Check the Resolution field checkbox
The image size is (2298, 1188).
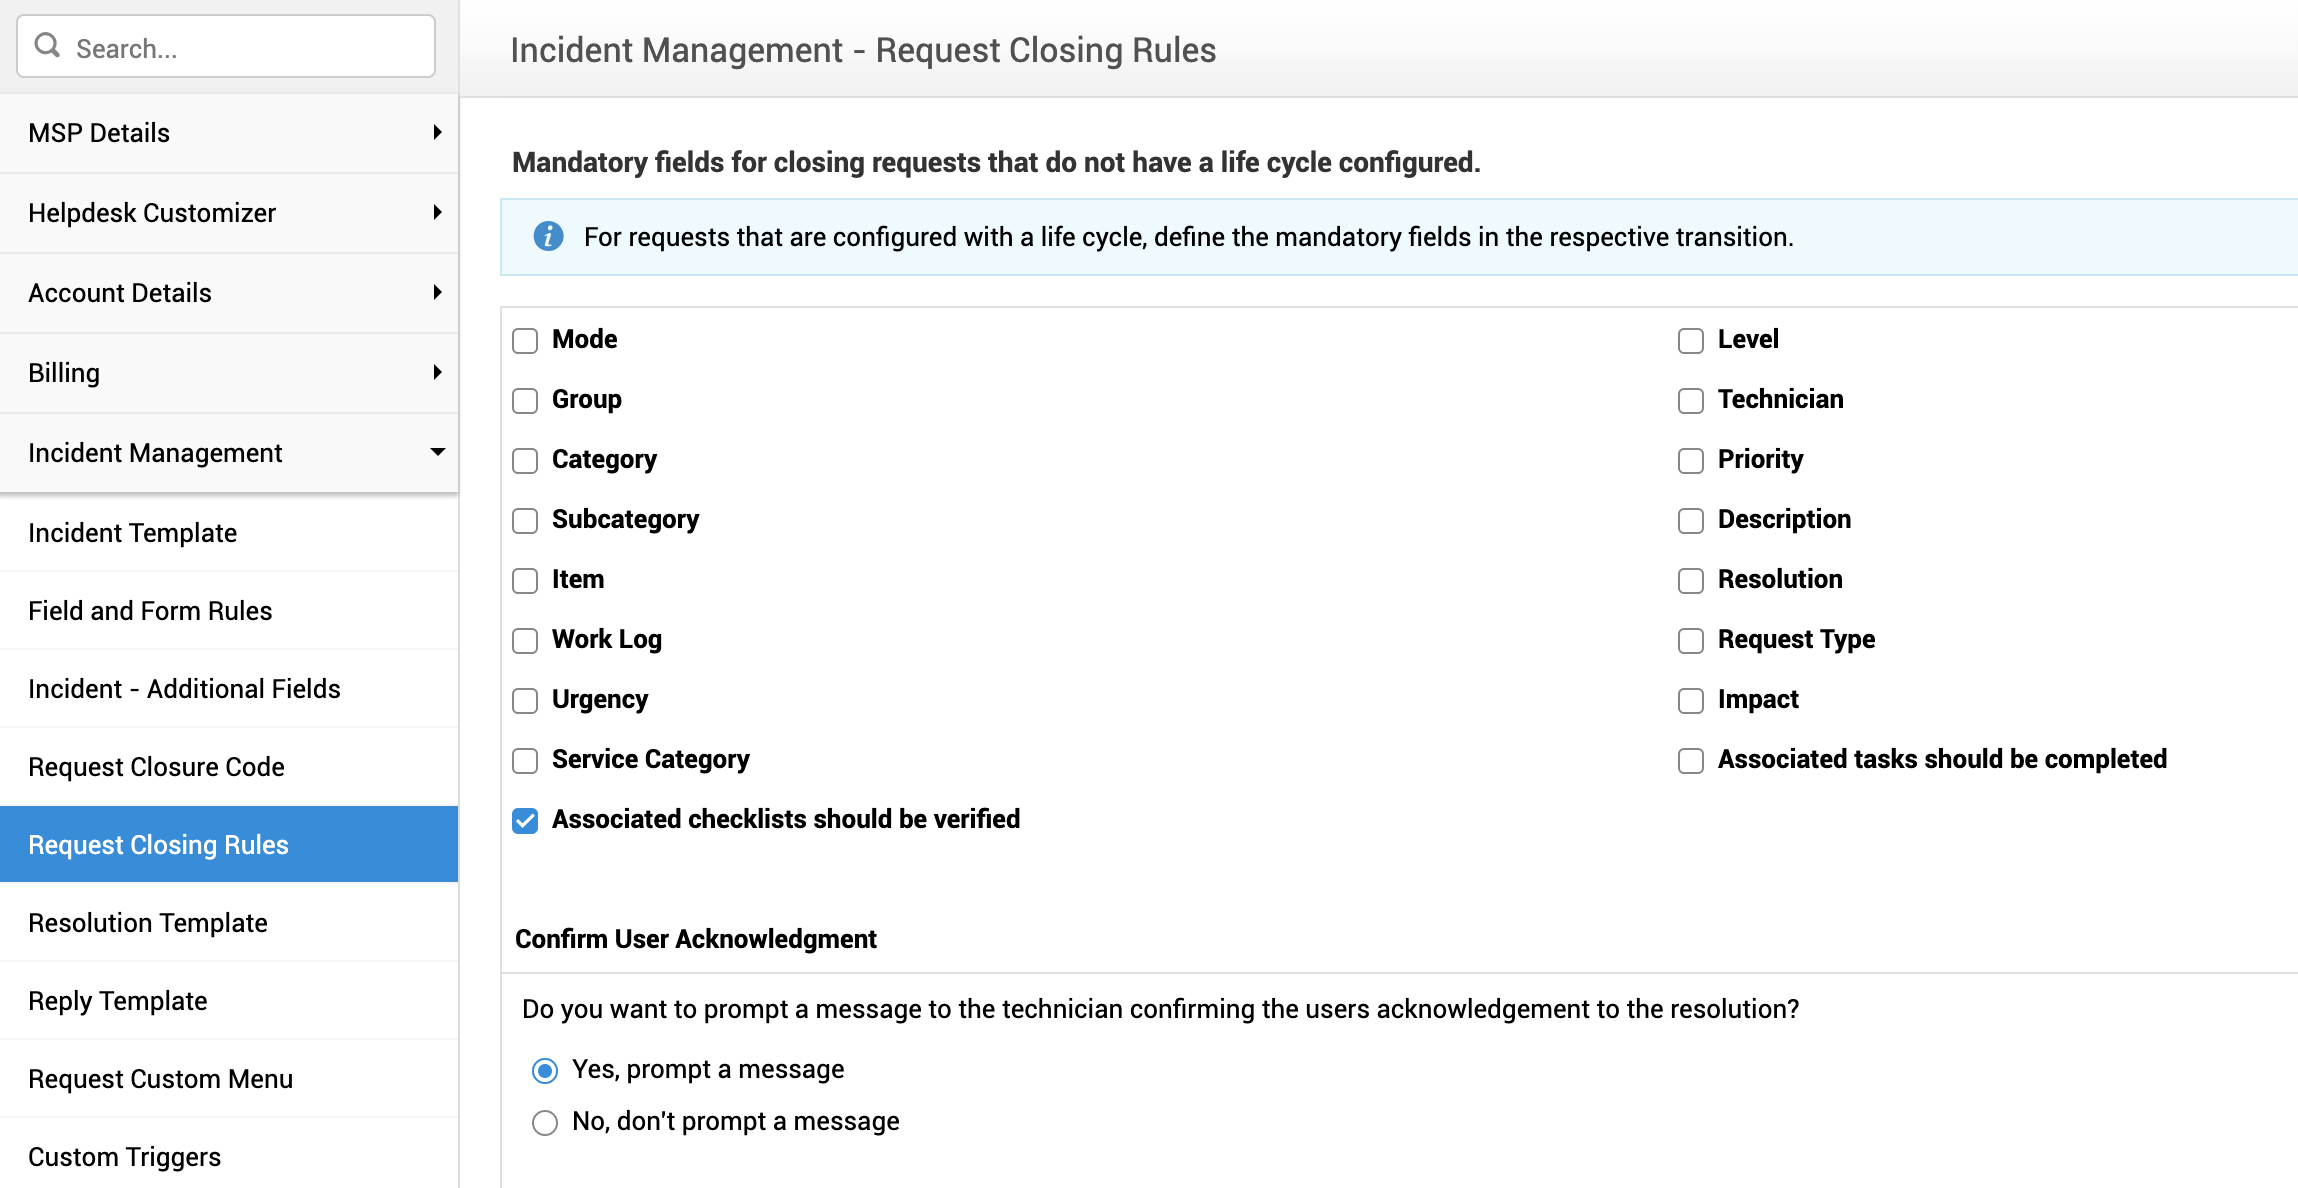1691,581
